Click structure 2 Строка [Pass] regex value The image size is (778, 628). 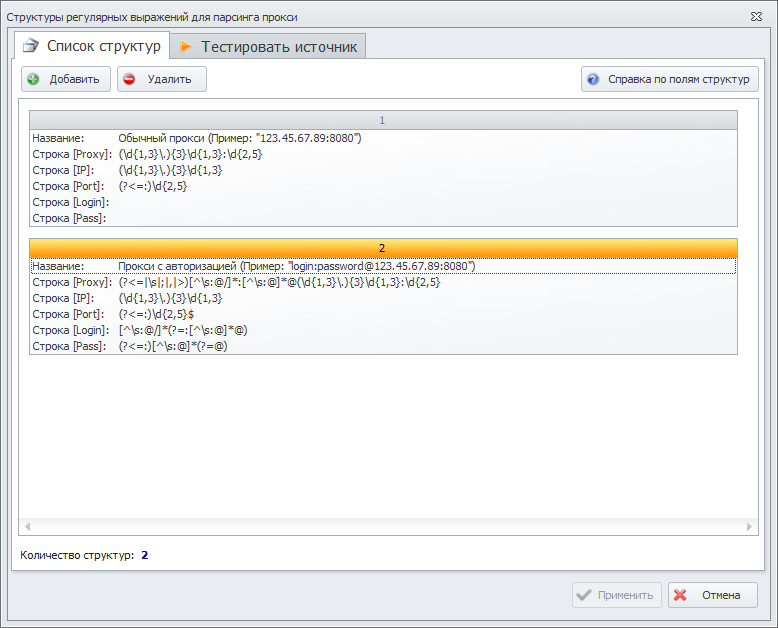(173, 346)
